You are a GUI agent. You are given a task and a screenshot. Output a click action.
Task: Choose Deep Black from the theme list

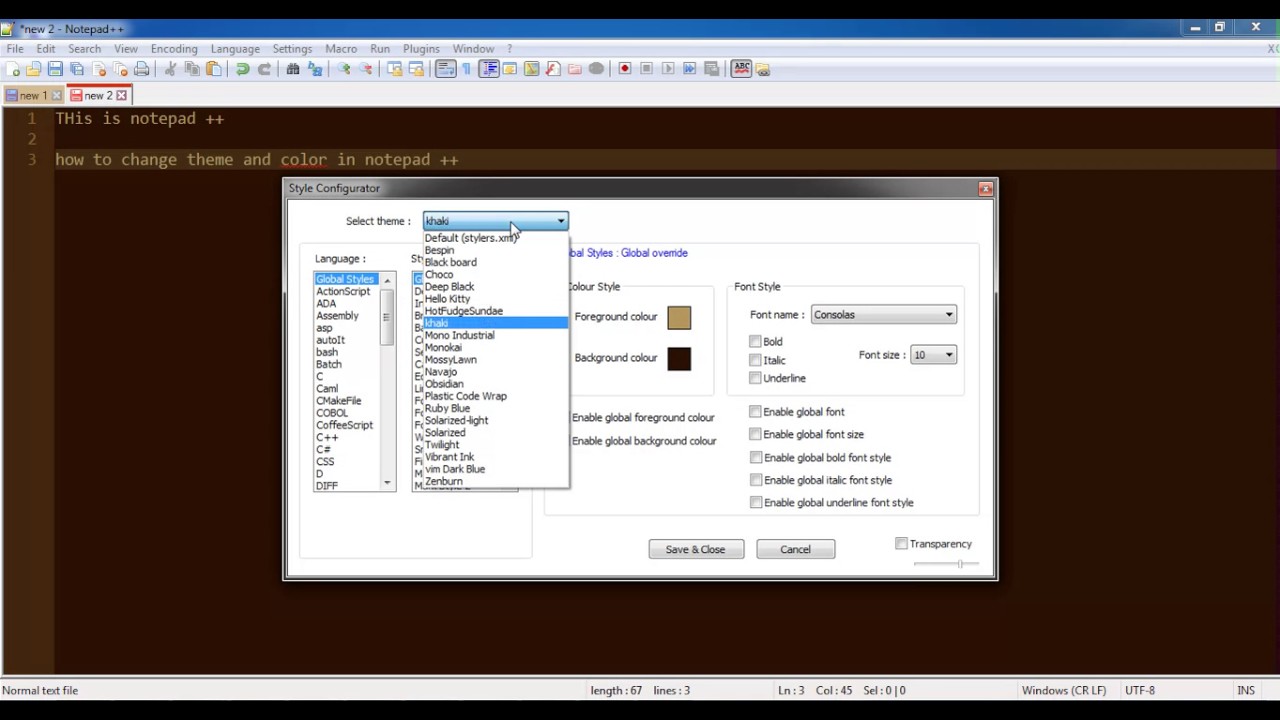coord(495,286)
